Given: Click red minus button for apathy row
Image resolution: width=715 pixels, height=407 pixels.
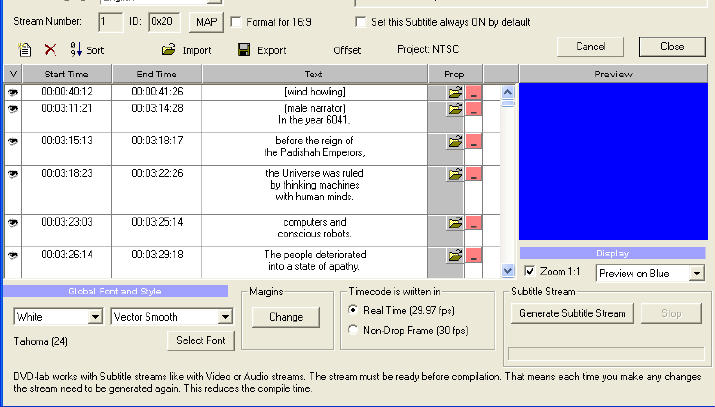Looking at the screenshot, I should click(474, 255).
